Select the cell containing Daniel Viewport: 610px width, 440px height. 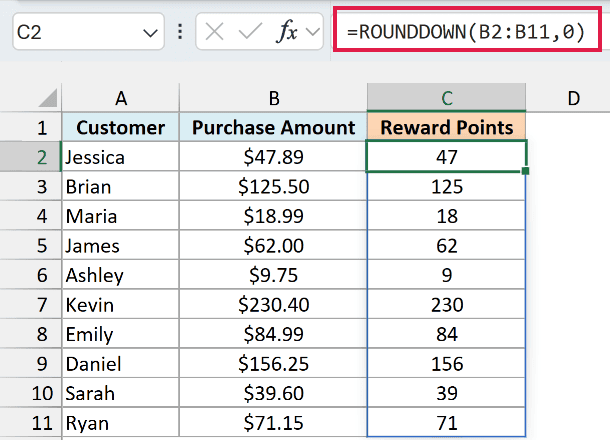(x=121, y=364)
